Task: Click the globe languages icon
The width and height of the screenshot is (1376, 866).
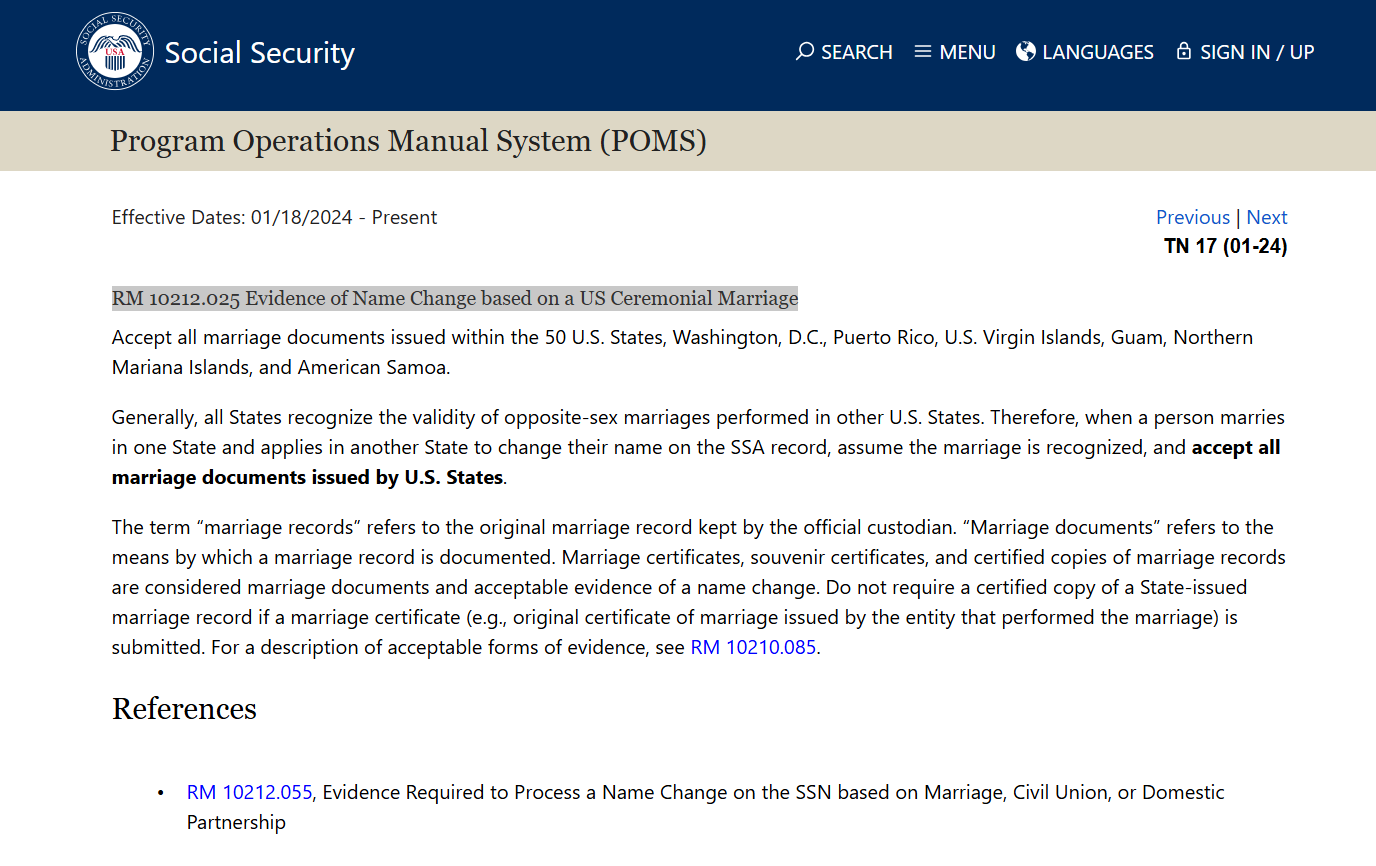Action: coord(1026,52)
